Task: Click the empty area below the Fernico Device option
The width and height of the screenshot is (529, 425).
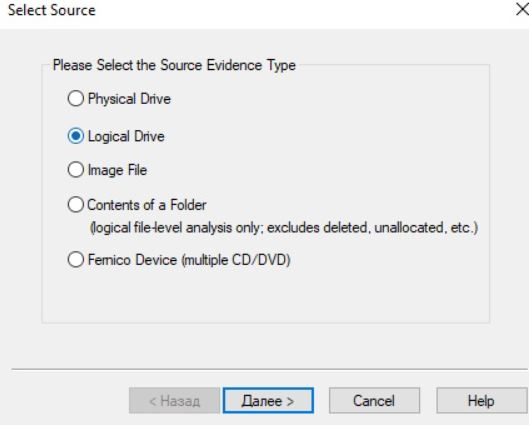Action: pyautogui.click(x=266, y=295)
